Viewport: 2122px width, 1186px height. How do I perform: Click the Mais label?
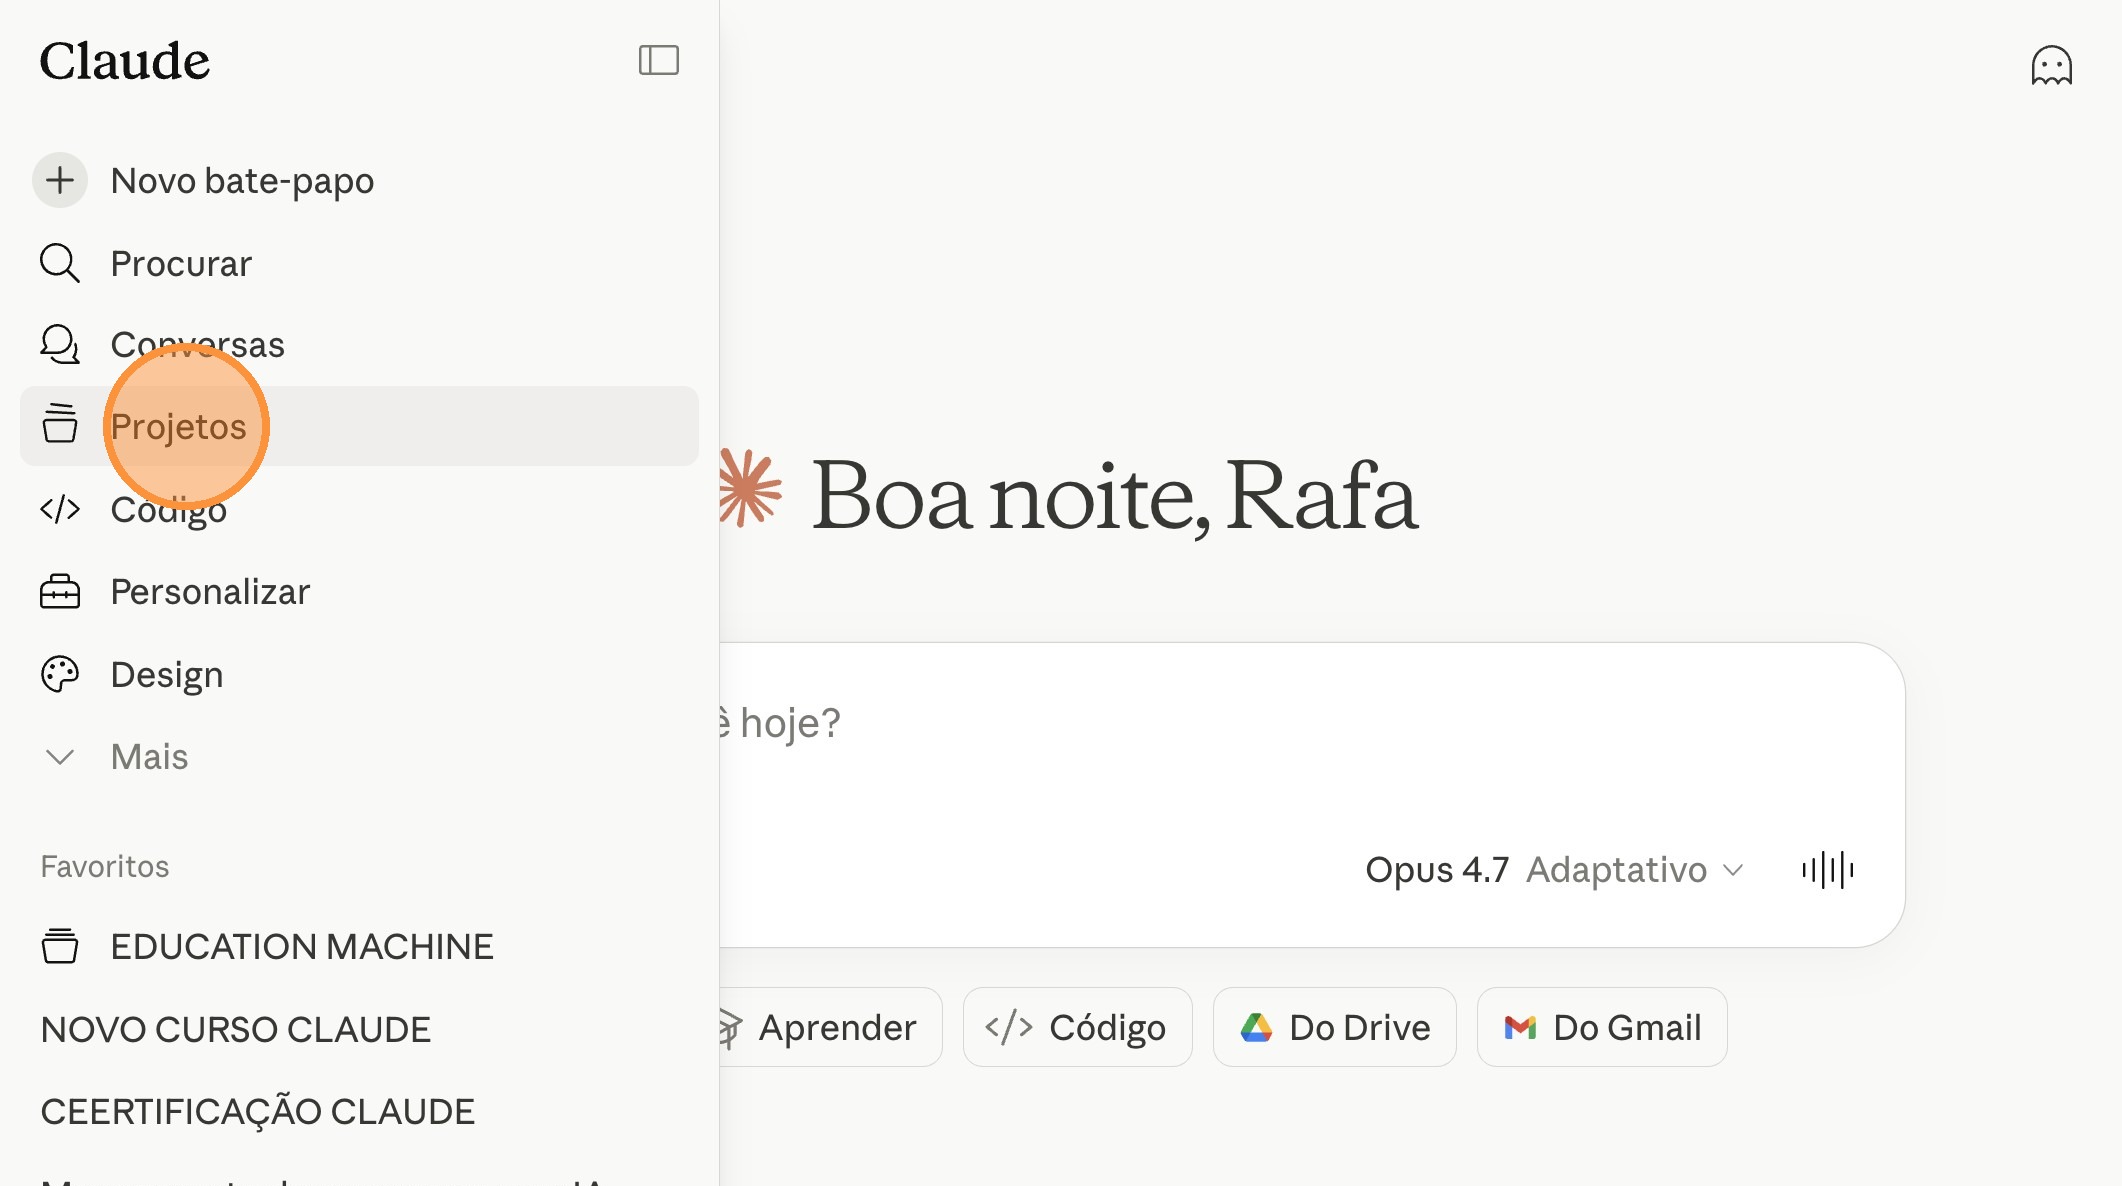(x=149, y=757)
